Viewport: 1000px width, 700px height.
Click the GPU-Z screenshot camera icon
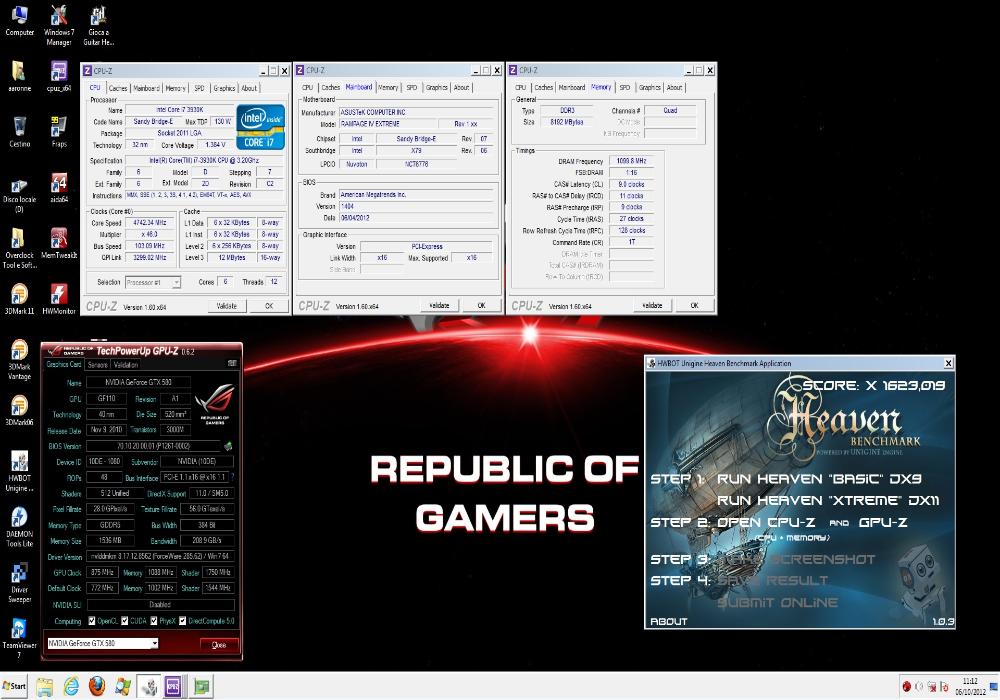pyautogui.click(x=232, y=363)
